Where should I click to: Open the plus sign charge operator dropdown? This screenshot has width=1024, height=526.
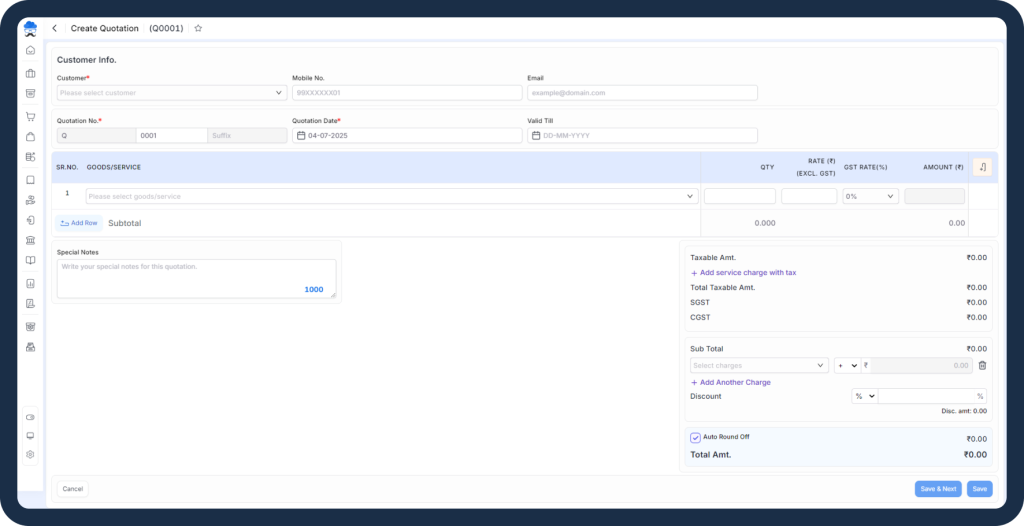[x=847, y=366]
